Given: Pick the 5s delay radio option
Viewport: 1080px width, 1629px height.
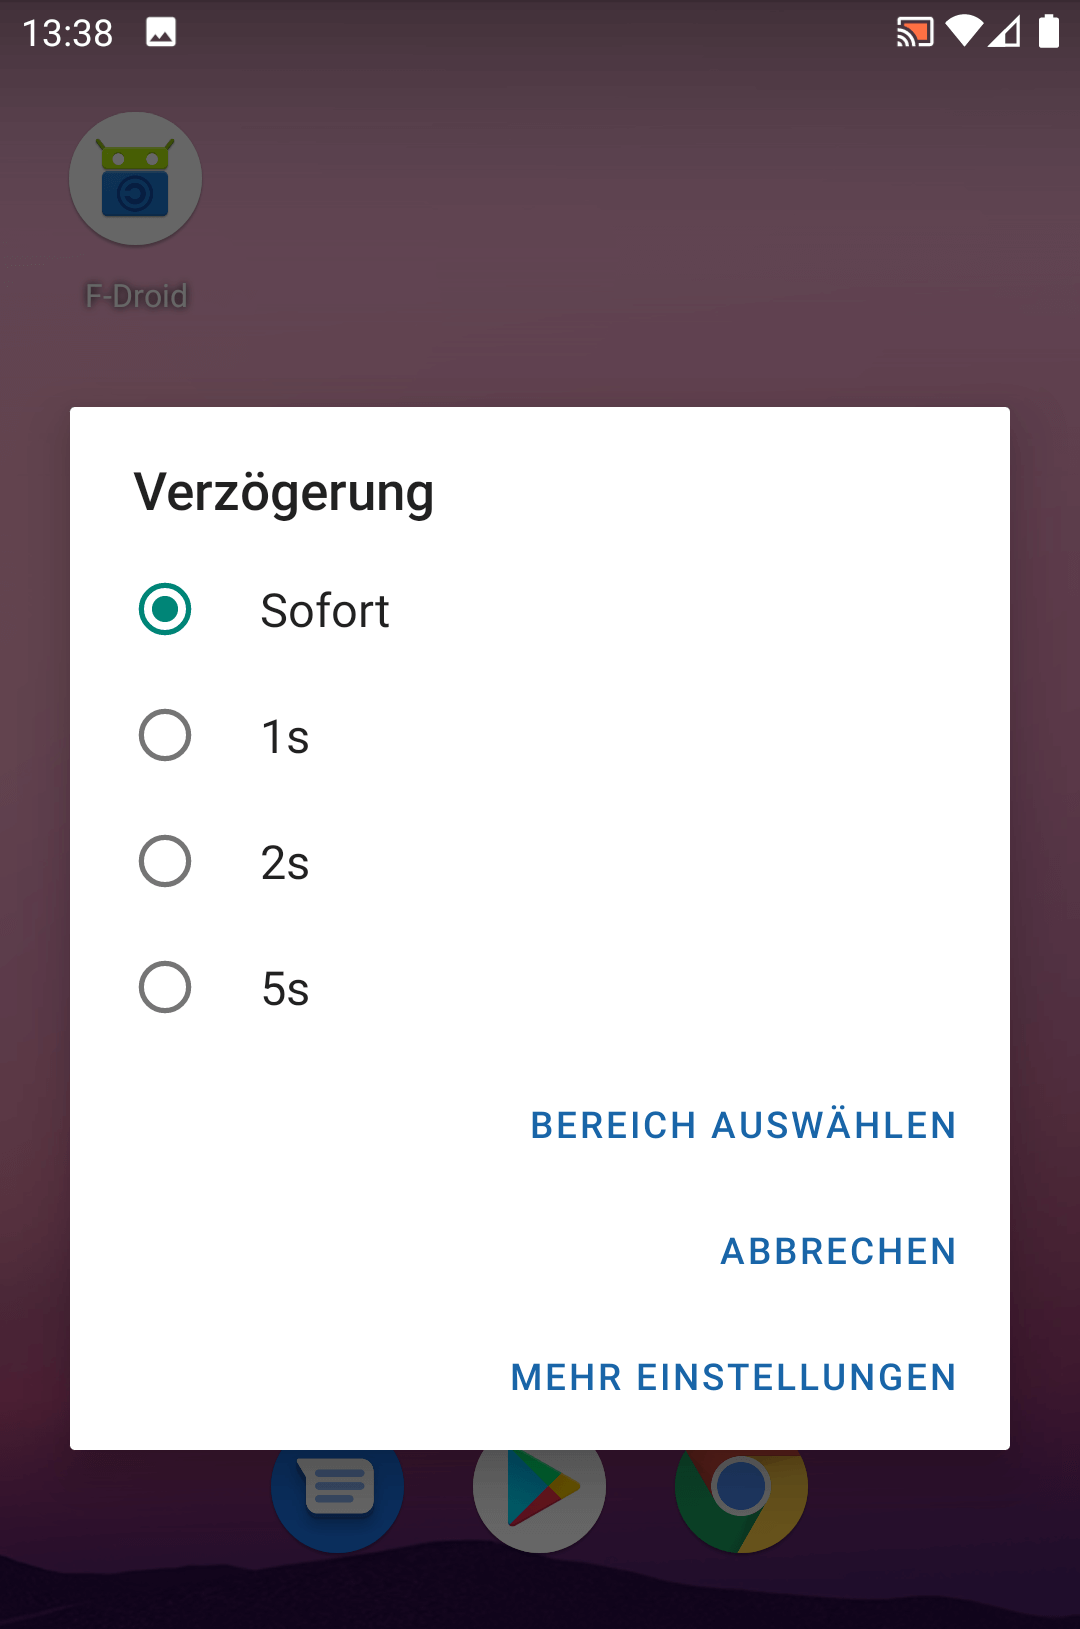Looking at the screenshot, I should [165, 988].
